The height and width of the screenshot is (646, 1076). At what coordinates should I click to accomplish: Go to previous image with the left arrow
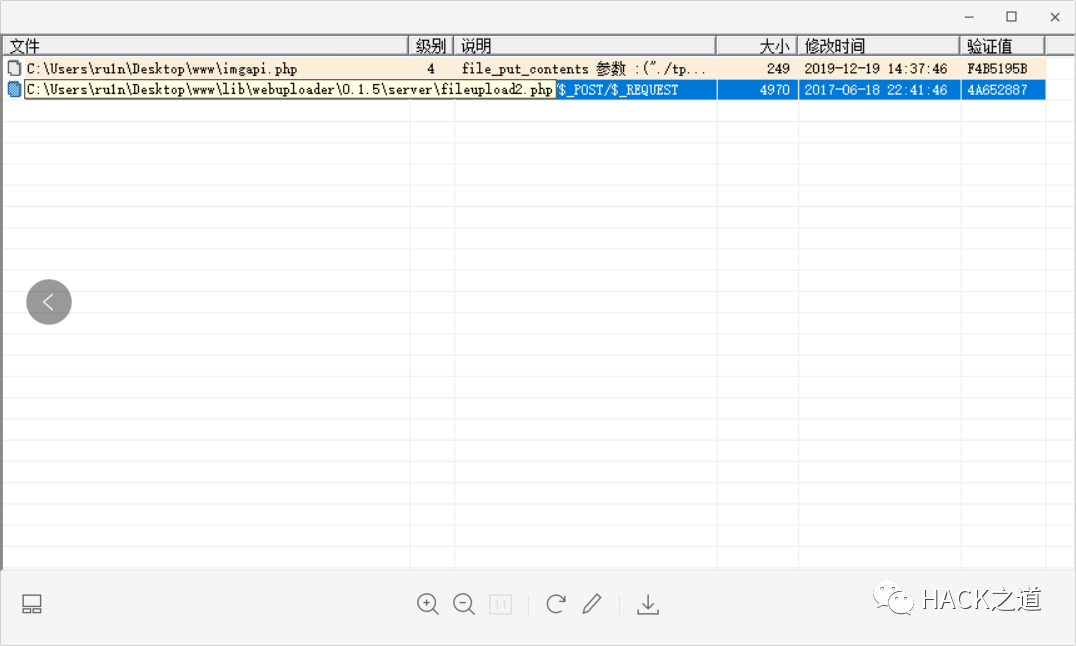click(x=48, y=301)
